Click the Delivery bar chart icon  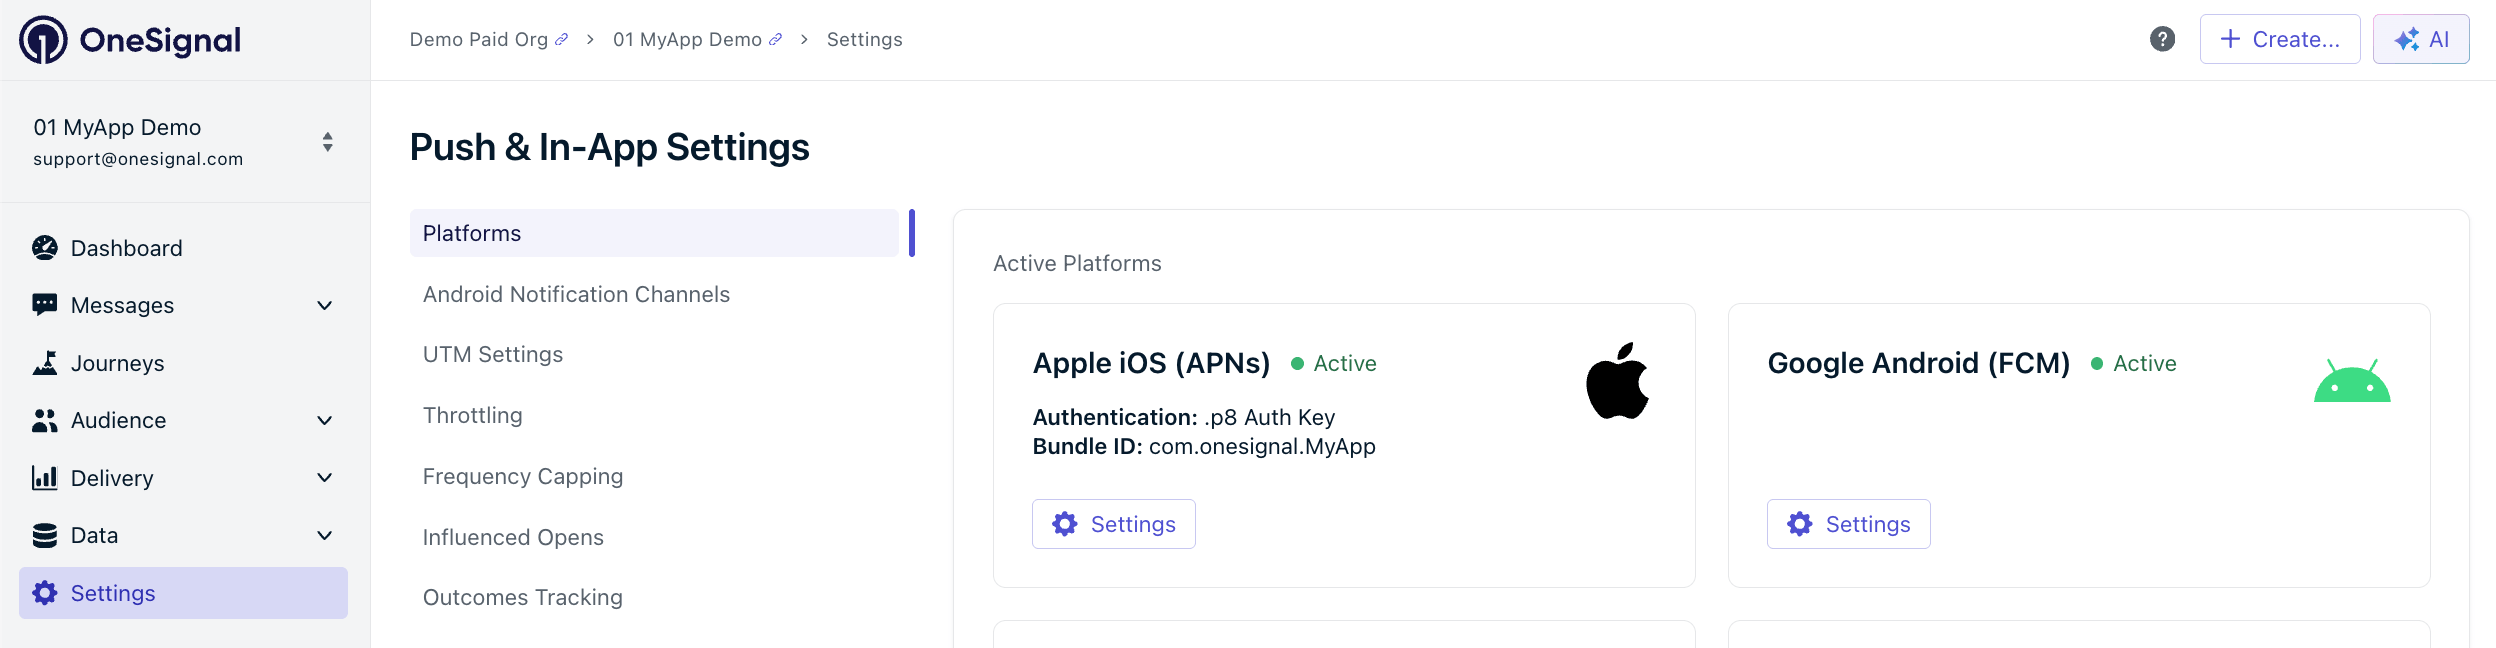click(x=45, y=478)
